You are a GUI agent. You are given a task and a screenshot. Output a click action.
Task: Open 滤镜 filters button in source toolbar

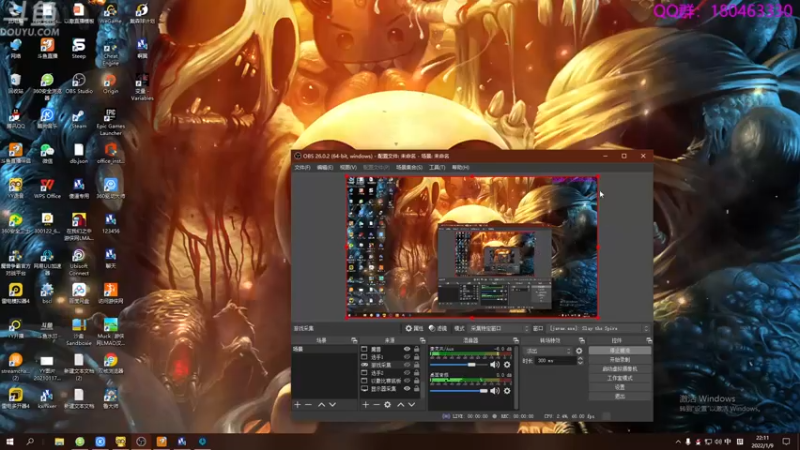pyautogui.click(x=438, y=329)
